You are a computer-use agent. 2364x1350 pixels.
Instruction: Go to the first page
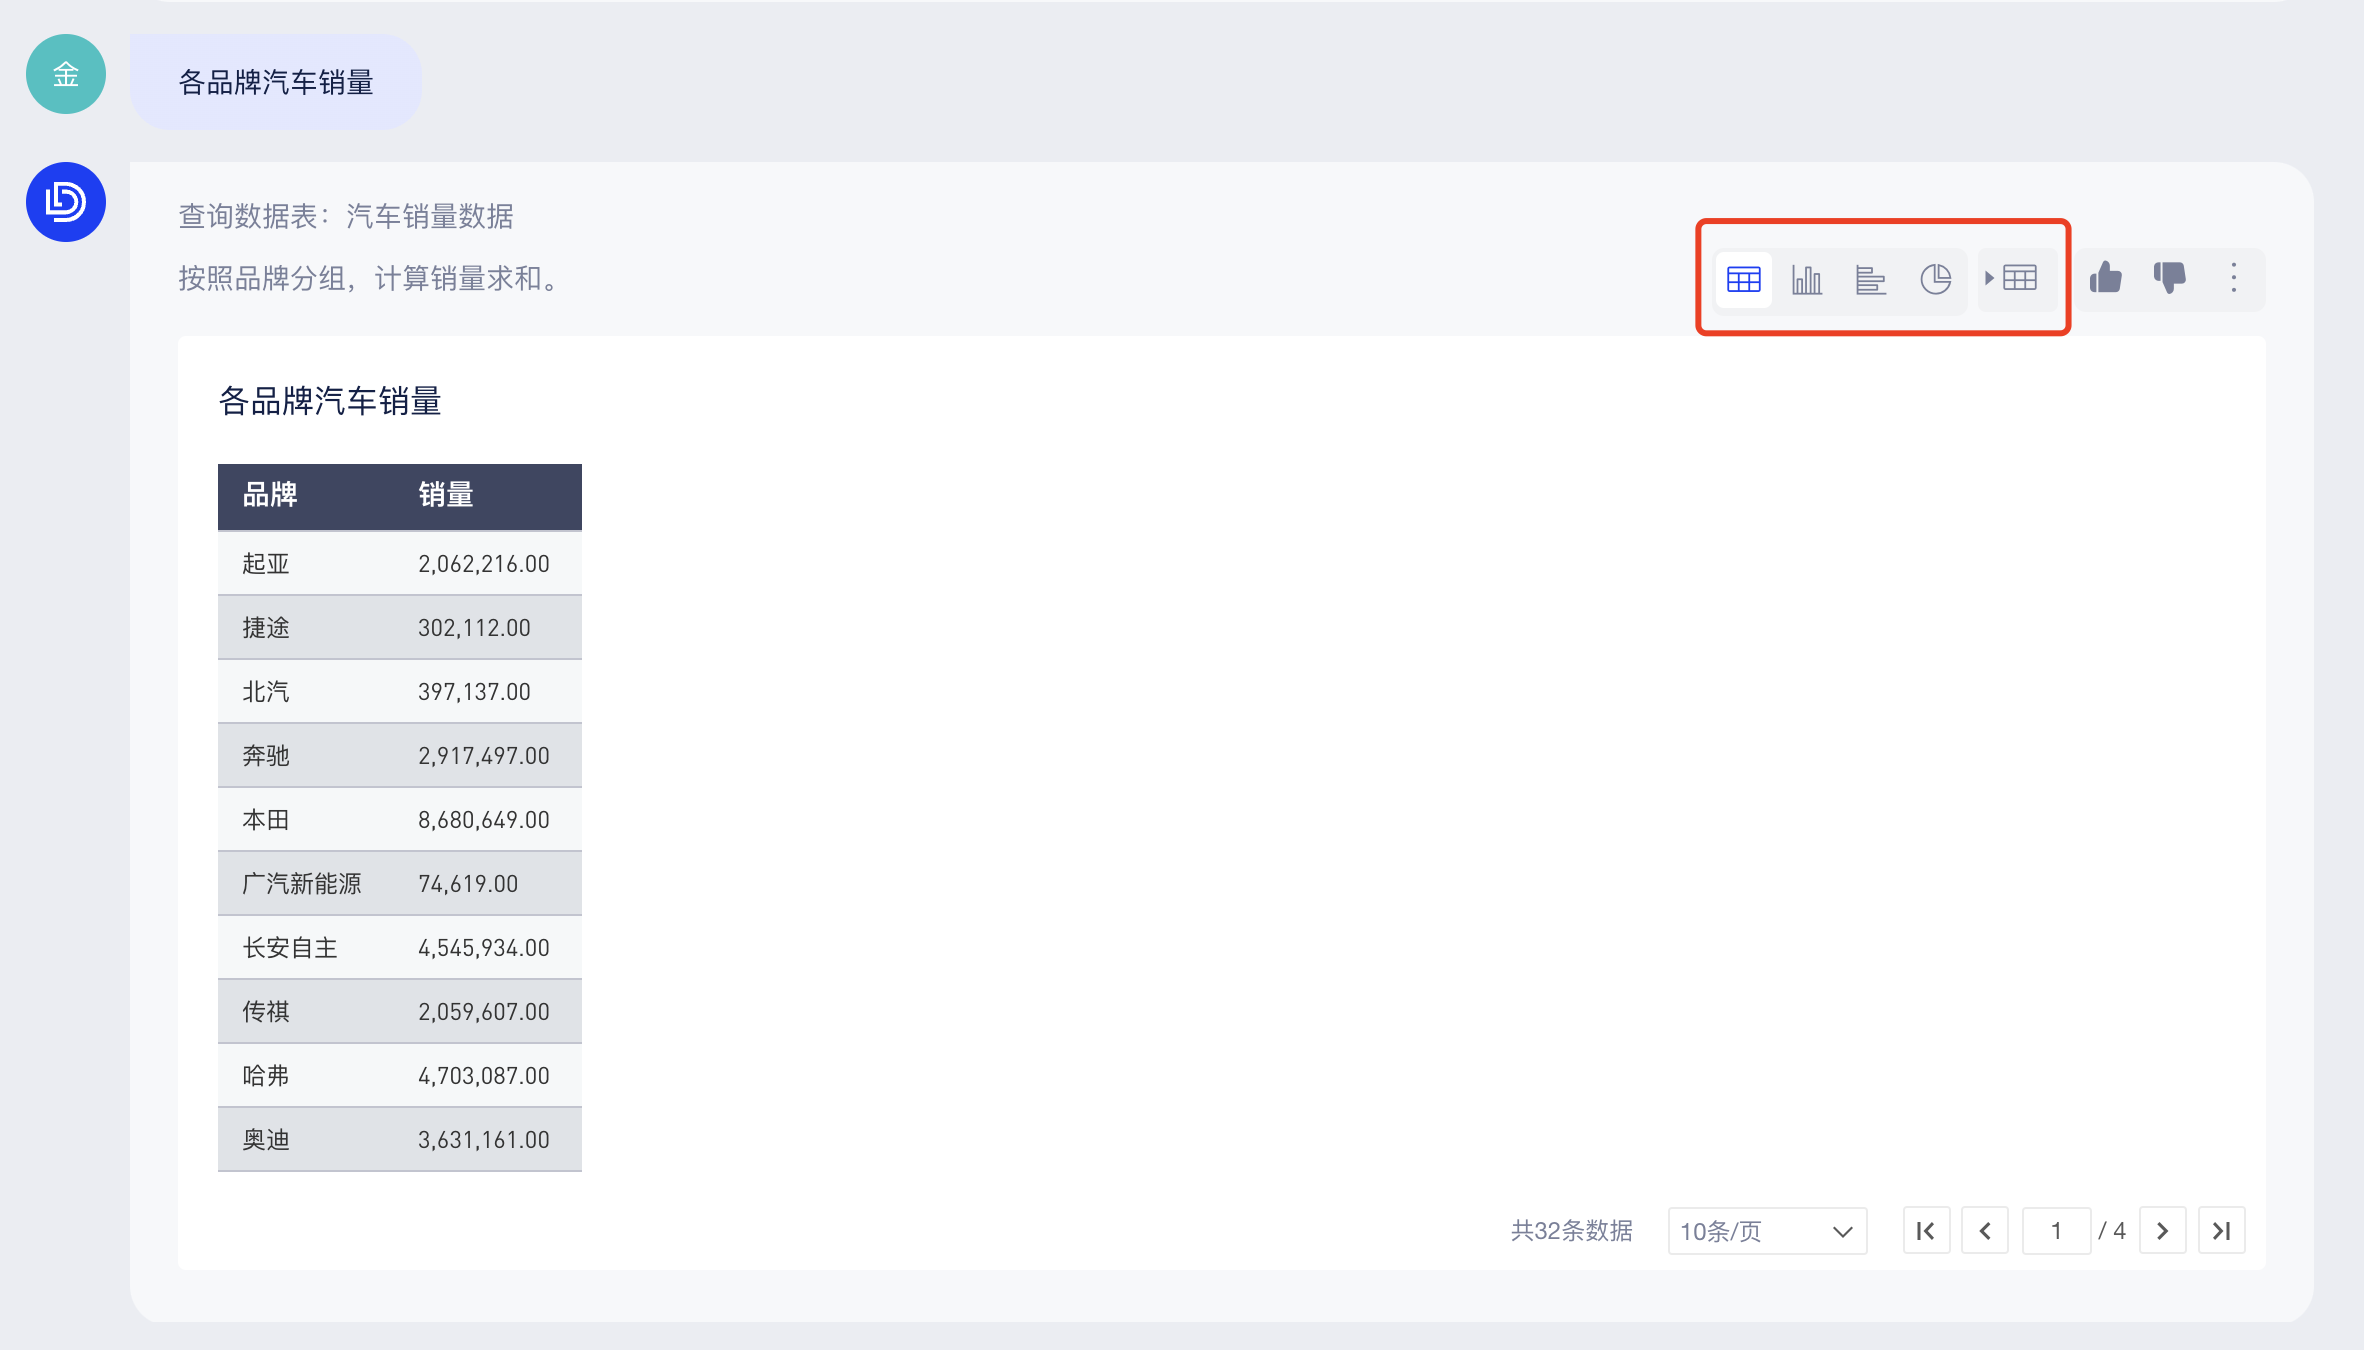(1926, 1231)
